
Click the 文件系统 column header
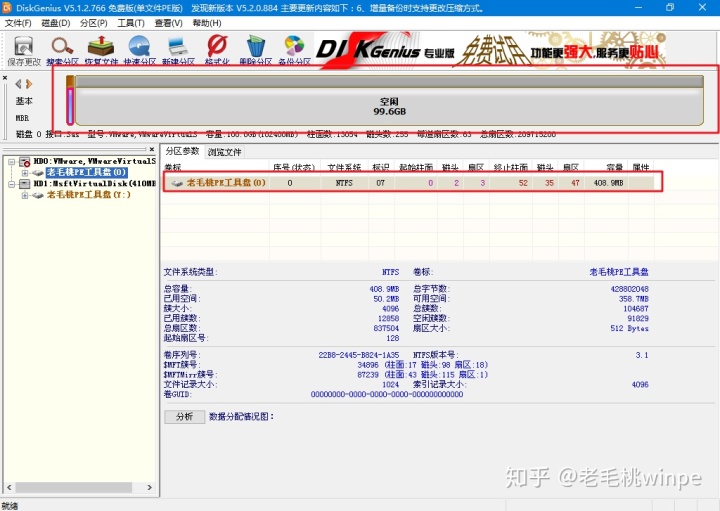click(x=344, y=167)
